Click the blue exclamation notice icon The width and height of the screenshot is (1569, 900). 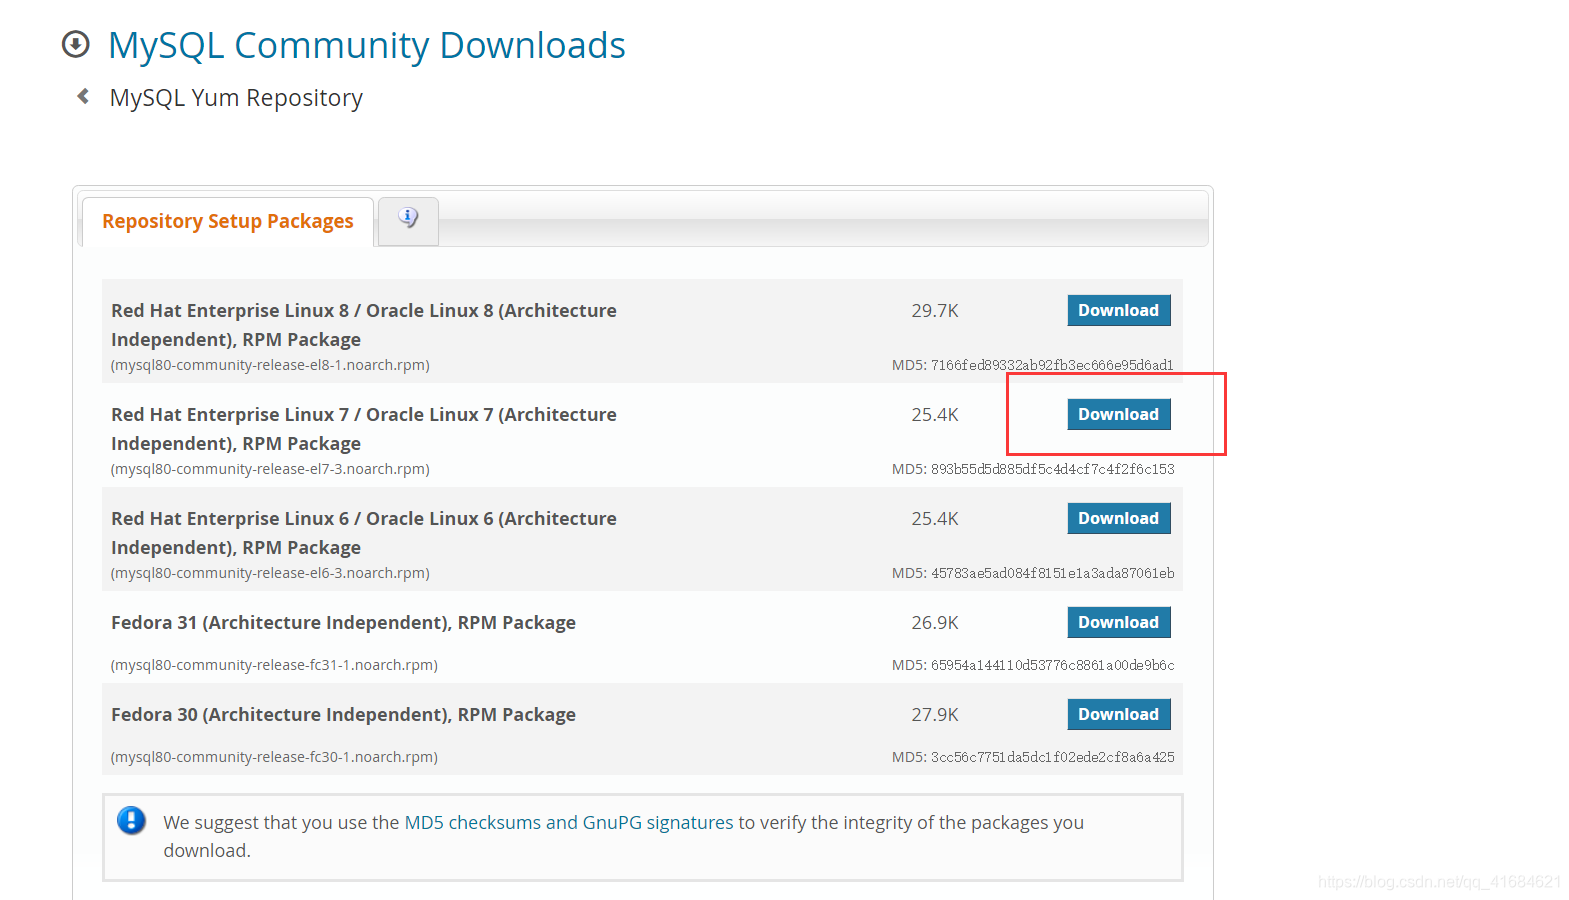131,821
